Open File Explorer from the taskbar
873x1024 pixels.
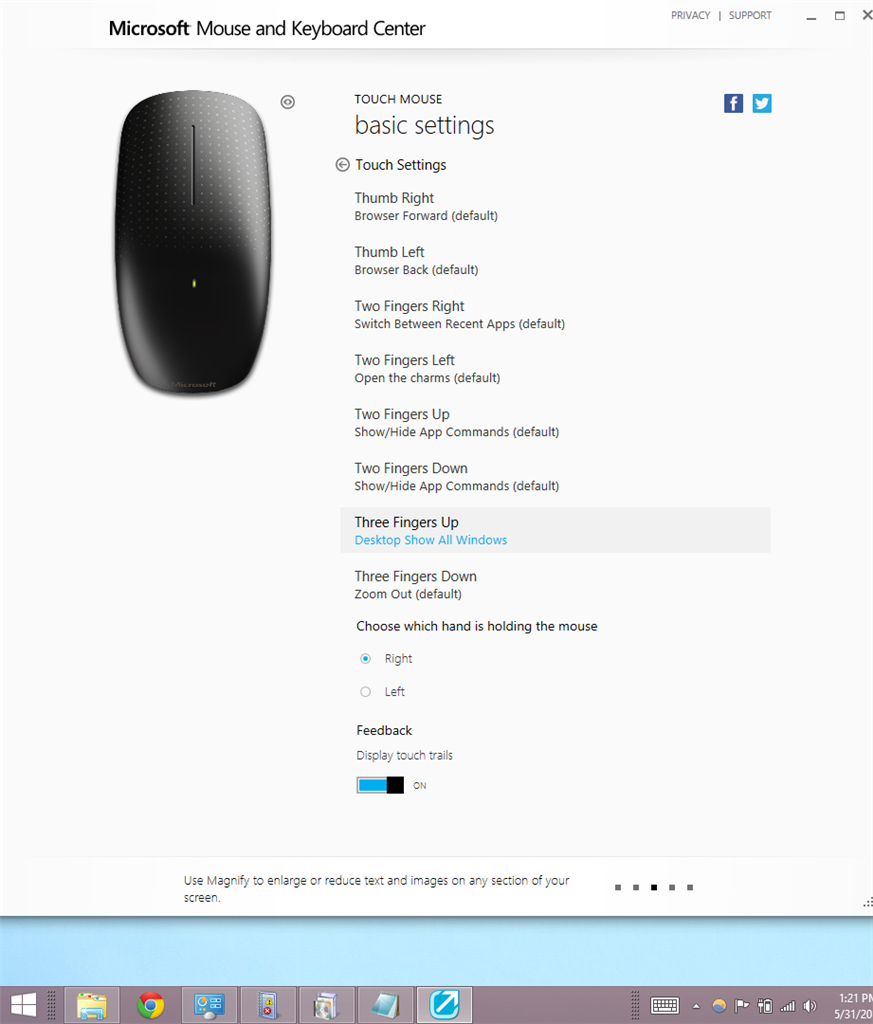92,1005
